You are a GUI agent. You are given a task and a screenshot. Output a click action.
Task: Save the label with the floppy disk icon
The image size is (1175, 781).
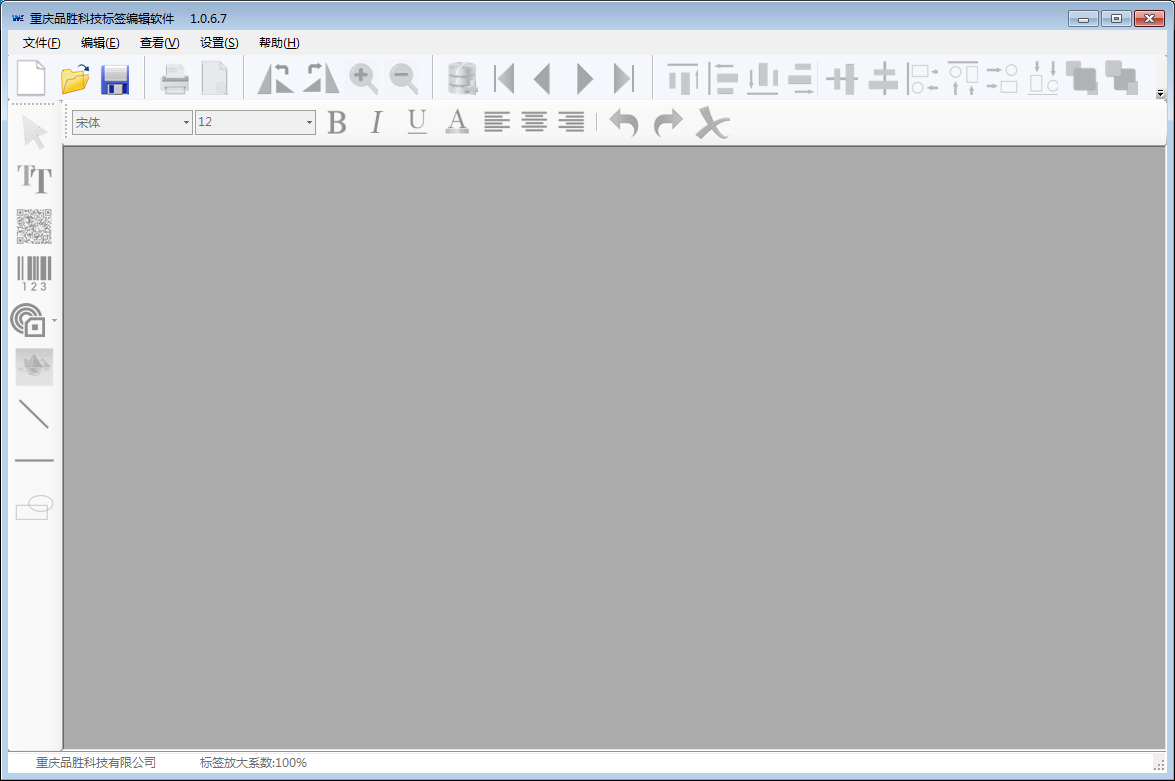click(x=115, y=79)
